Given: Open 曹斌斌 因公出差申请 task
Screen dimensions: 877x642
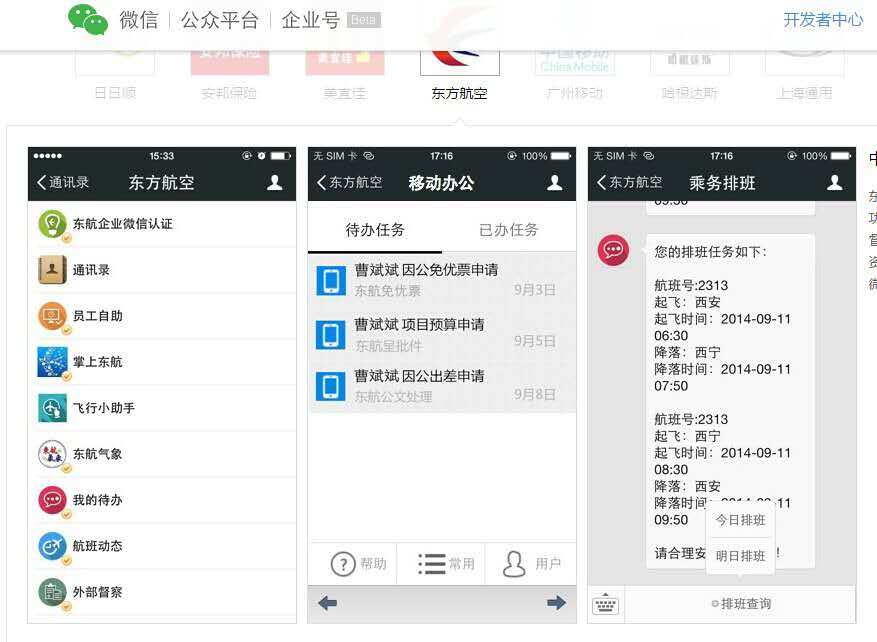Looking at the screenshot, I should click(442, 386).
